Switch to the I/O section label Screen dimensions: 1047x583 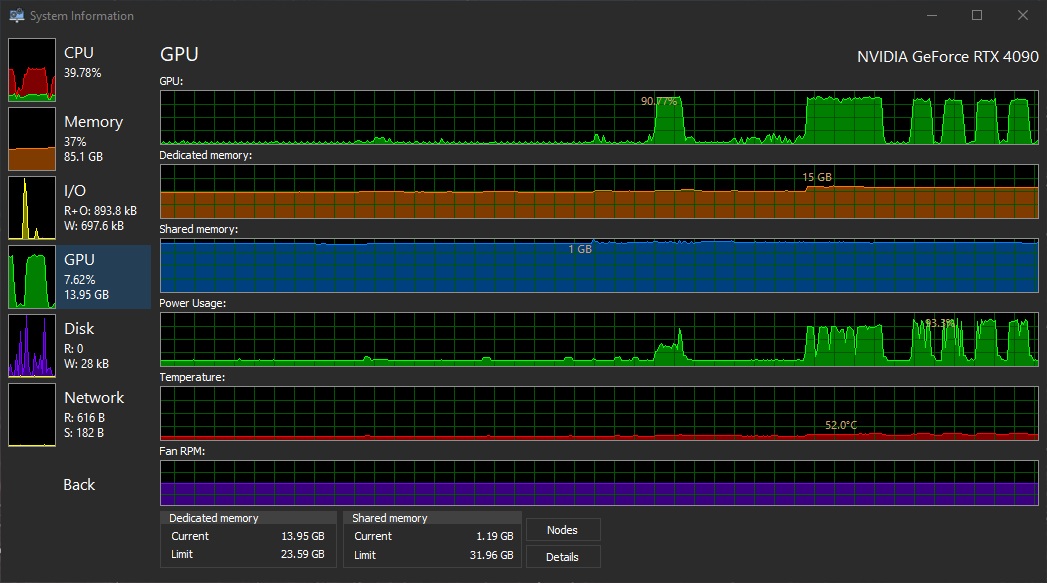[x=75, y=191]
